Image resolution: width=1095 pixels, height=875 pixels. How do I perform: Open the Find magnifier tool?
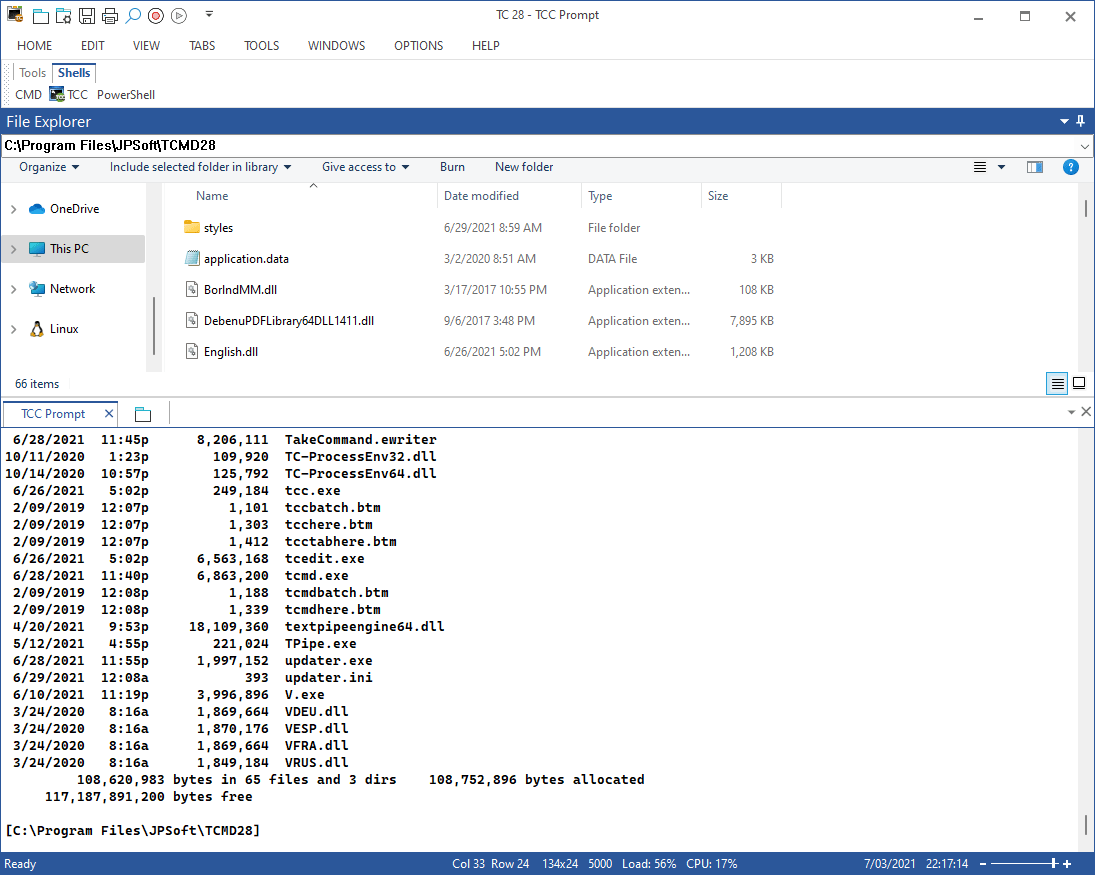(x=133, y=15)
